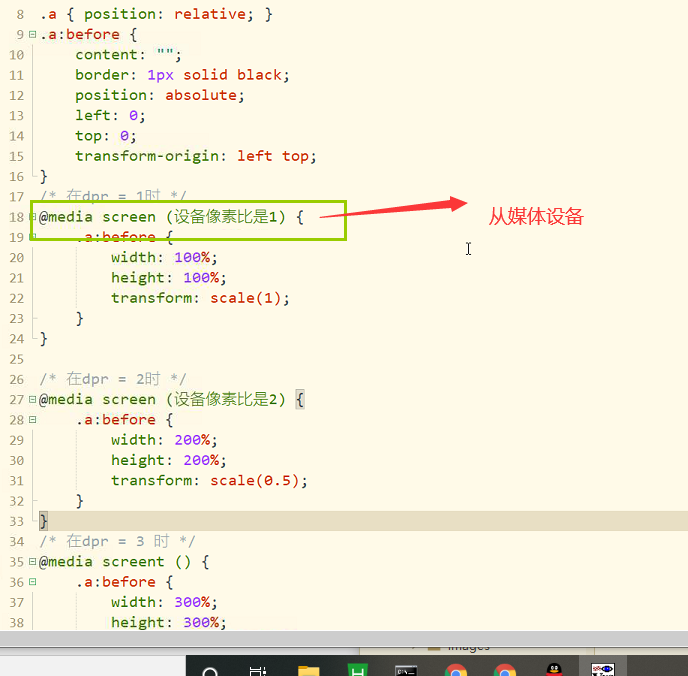Click the closing brace on line 16
The image size is (688, 676).
point(43,176)
